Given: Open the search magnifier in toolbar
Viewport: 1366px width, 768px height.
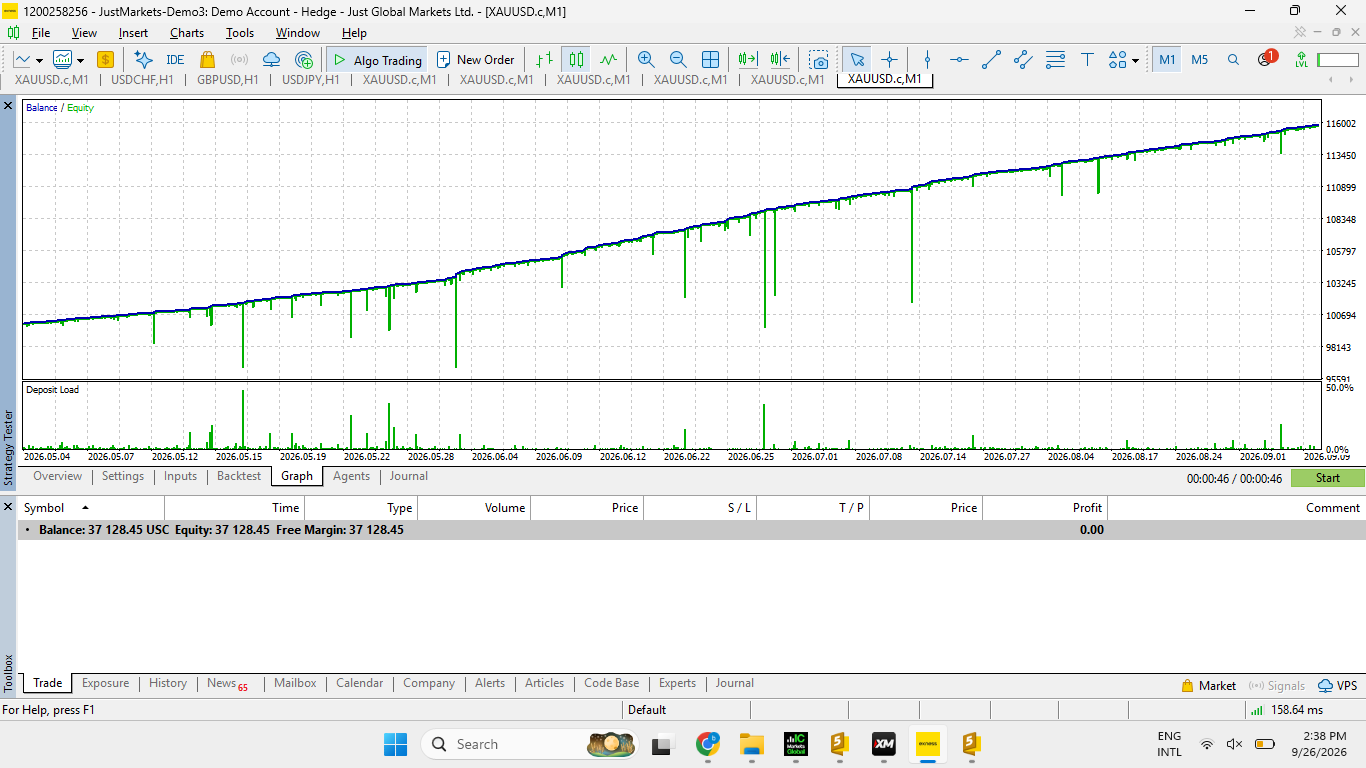Looking at the screenshot, I should (1233, 60).
